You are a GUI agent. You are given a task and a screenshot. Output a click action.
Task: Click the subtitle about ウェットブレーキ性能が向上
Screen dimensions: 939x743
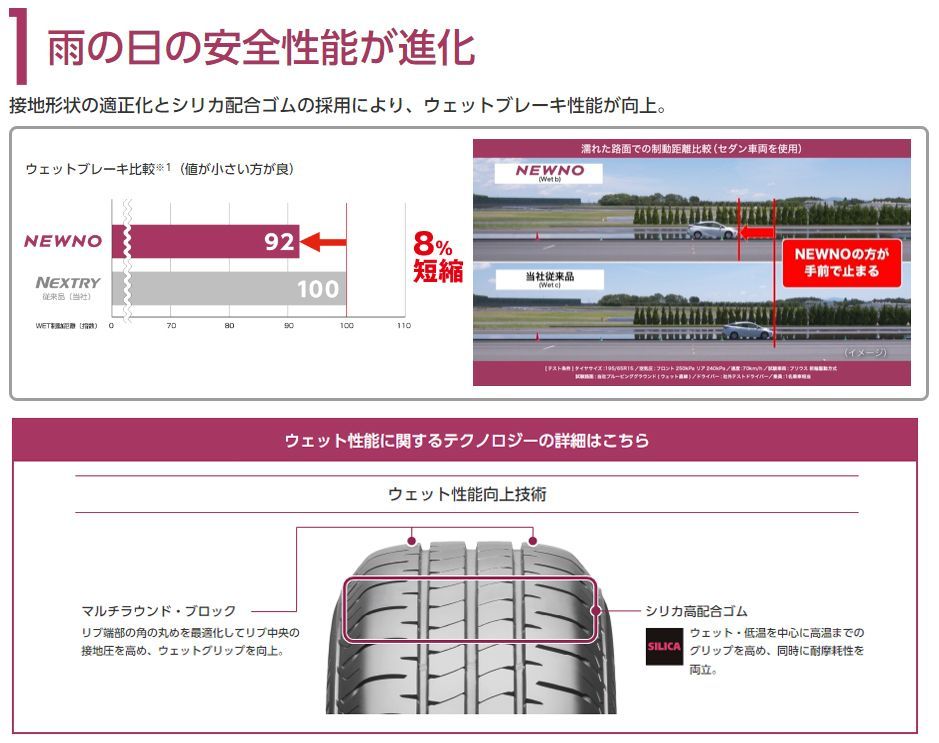pos(338,105)
